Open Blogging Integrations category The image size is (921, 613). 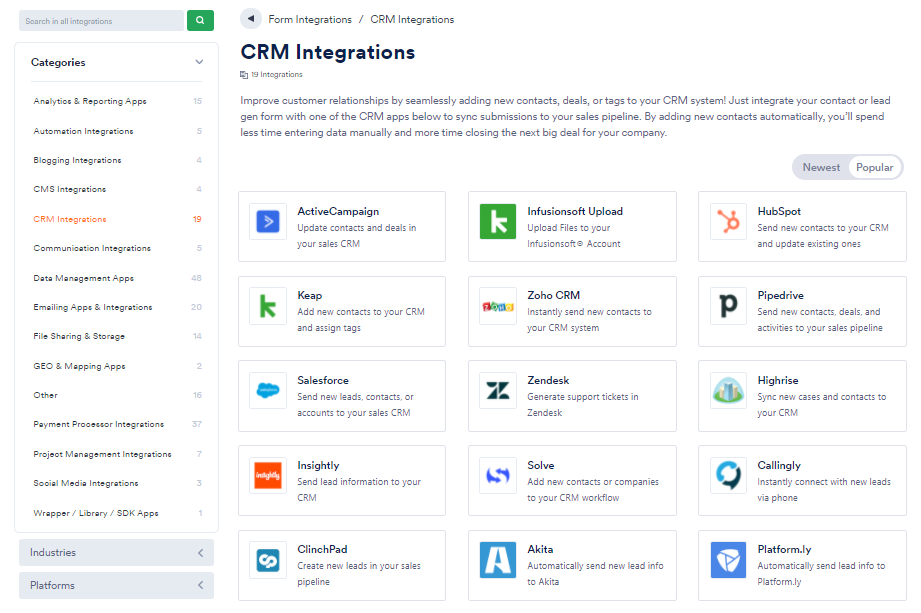[x=116, y=160]
